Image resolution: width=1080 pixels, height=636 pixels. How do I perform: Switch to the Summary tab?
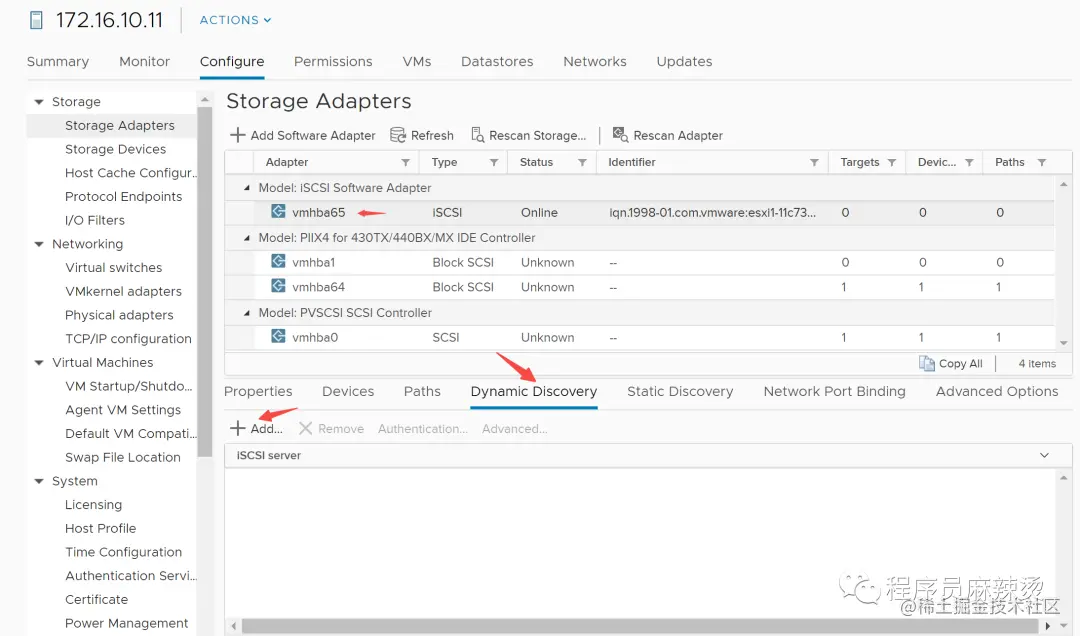58,61
